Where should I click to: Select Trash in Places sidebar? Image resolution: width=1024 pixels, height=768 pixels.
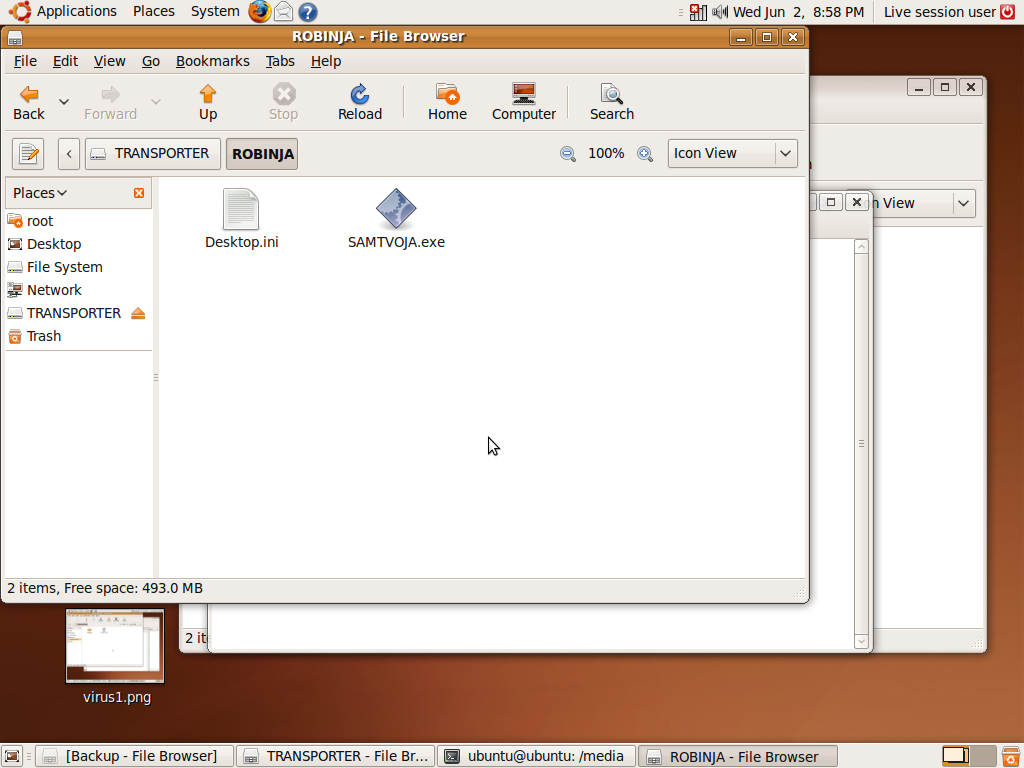pyautogui.click(x=43, y=336)
